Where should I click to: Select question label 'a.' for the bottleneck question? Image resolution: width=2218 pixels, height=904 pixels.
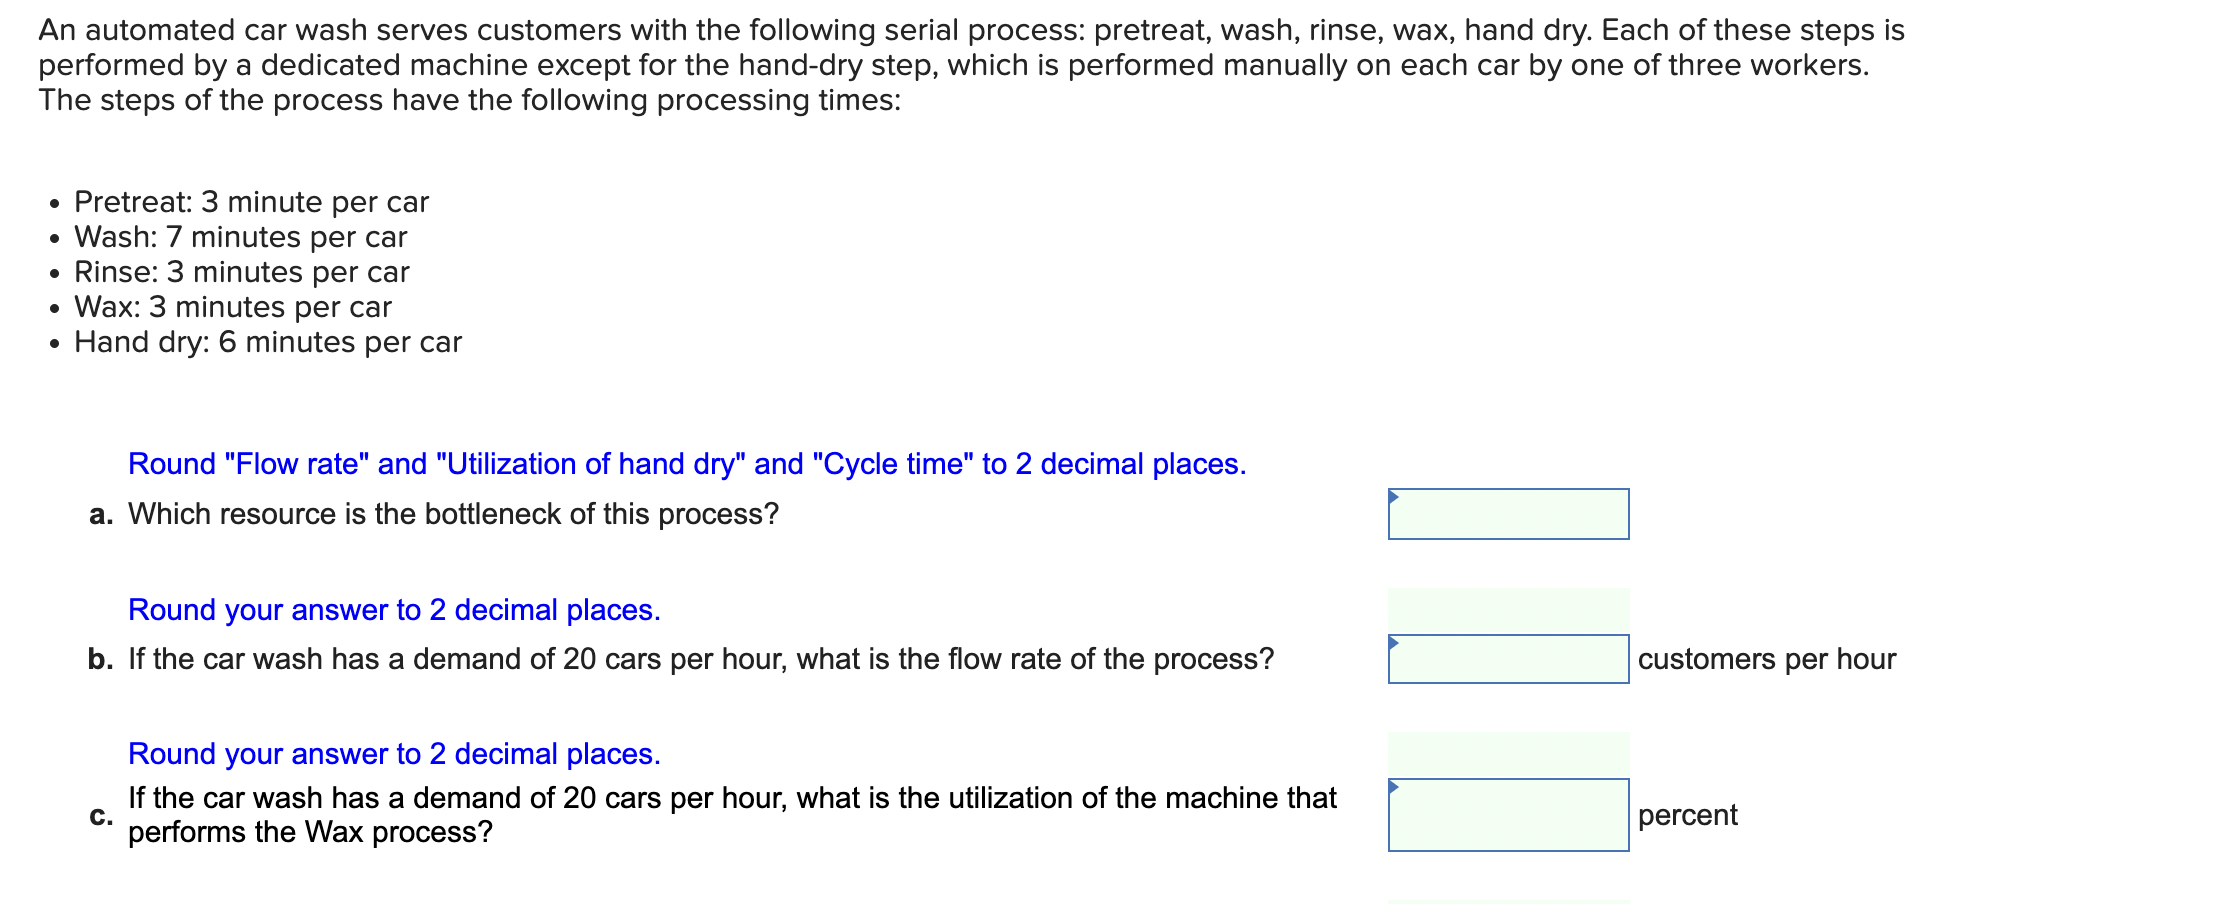(100, 515)
